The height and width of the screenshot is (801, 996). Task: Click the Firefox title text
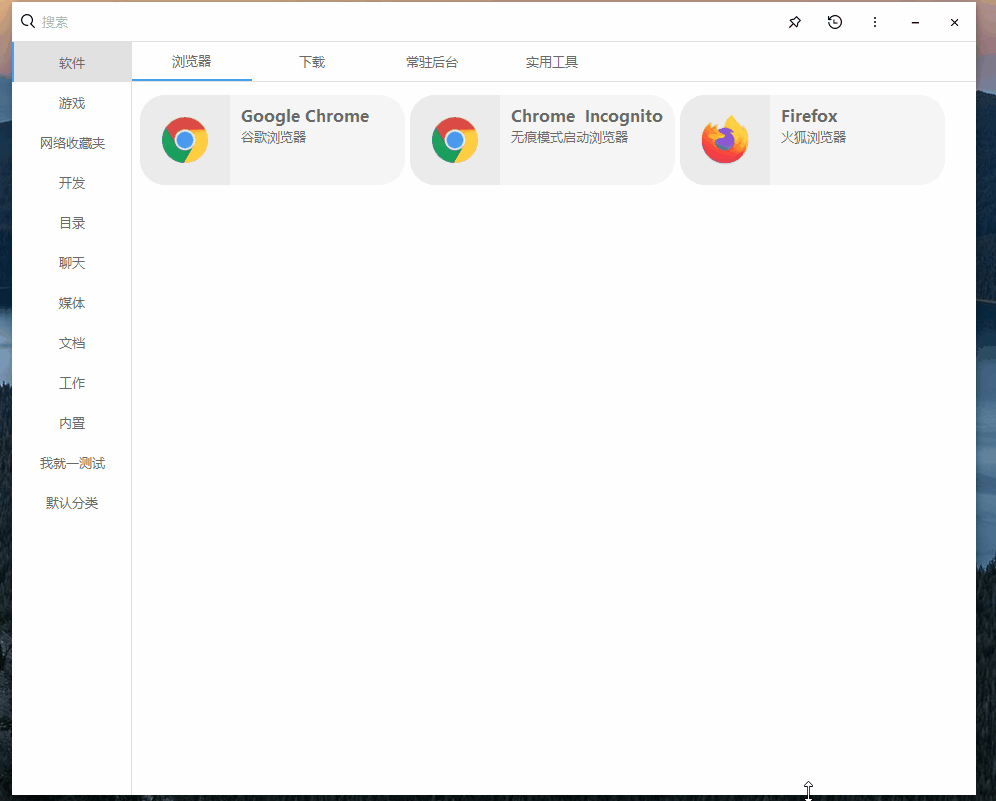pos(809,116)
